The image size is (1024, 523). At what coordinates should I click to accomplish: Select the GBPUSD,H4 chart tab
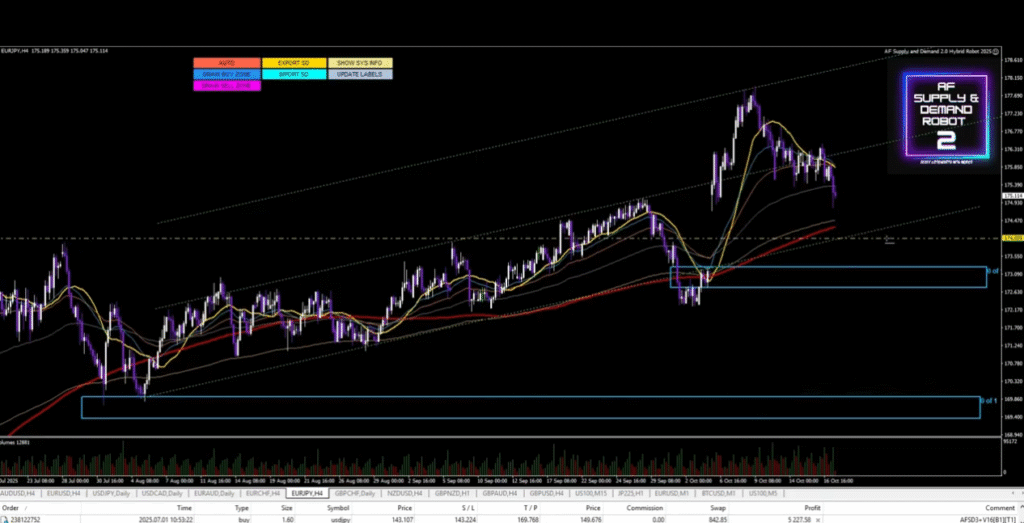coord(546,493)
